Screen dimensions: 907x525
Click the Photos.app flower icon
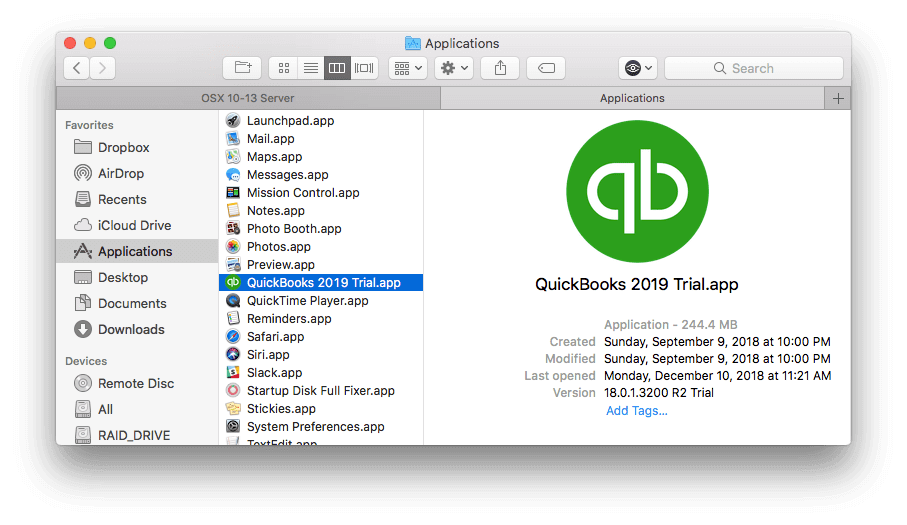(x=233, y=246)
